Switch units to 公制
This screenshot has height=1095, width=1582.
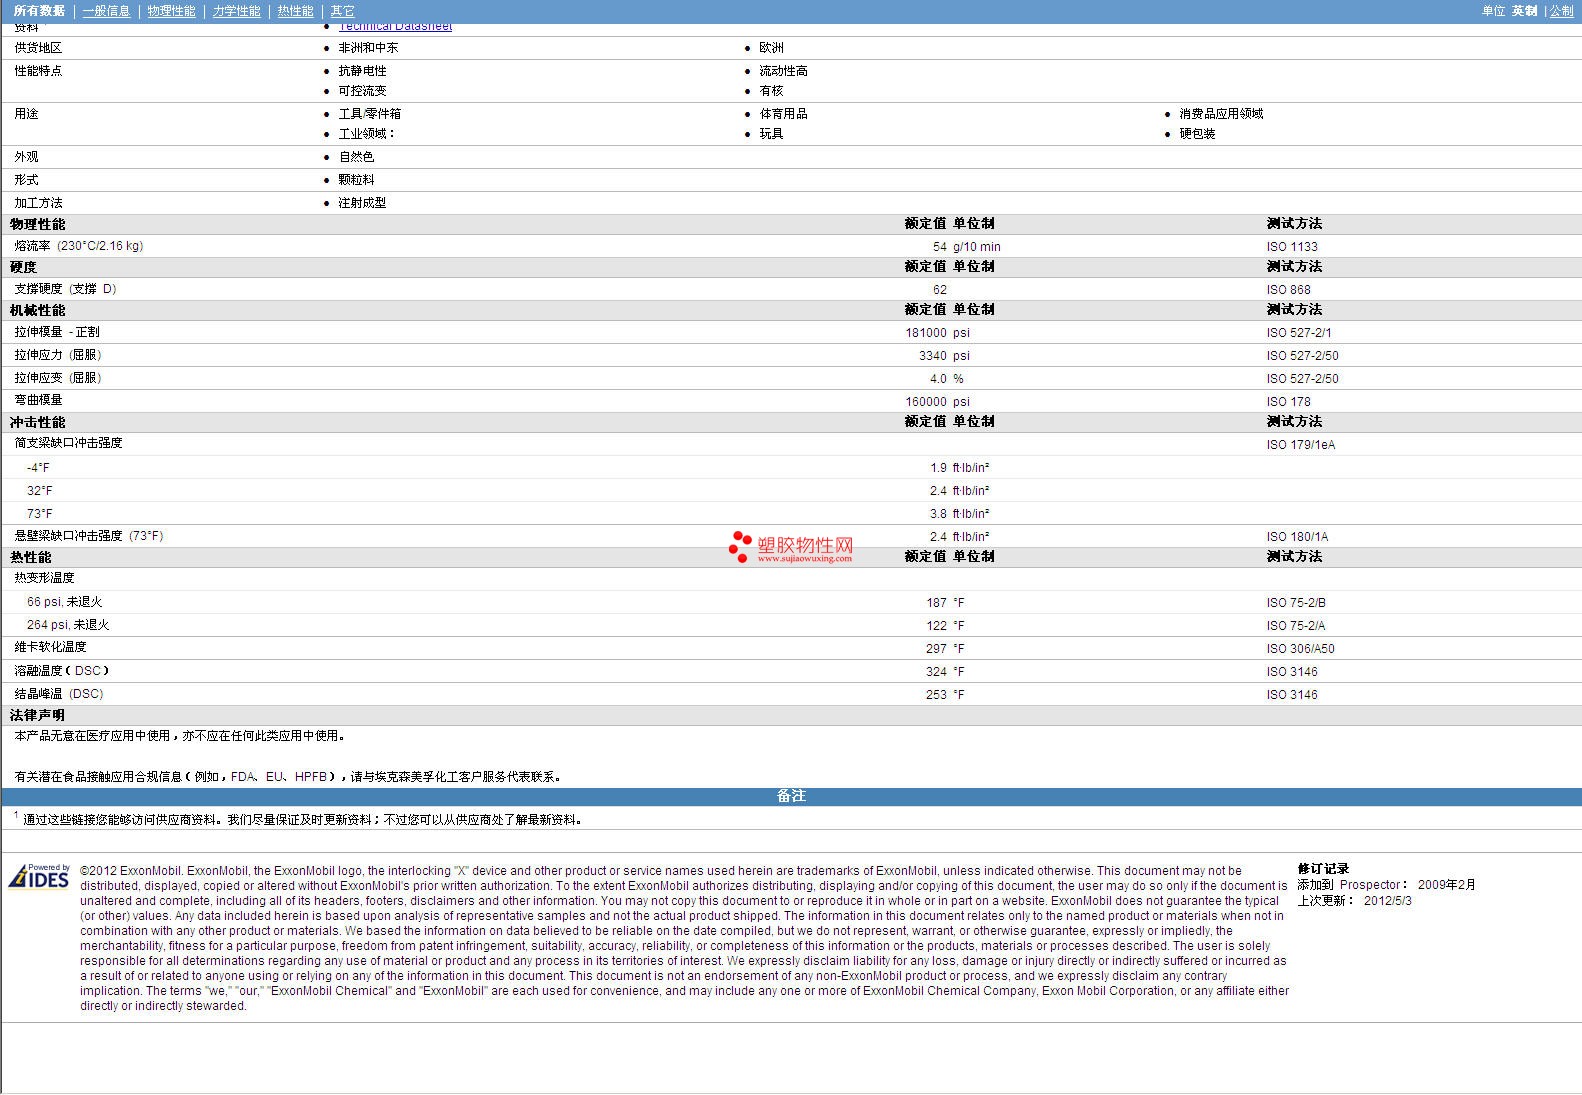click(1562, 11)
